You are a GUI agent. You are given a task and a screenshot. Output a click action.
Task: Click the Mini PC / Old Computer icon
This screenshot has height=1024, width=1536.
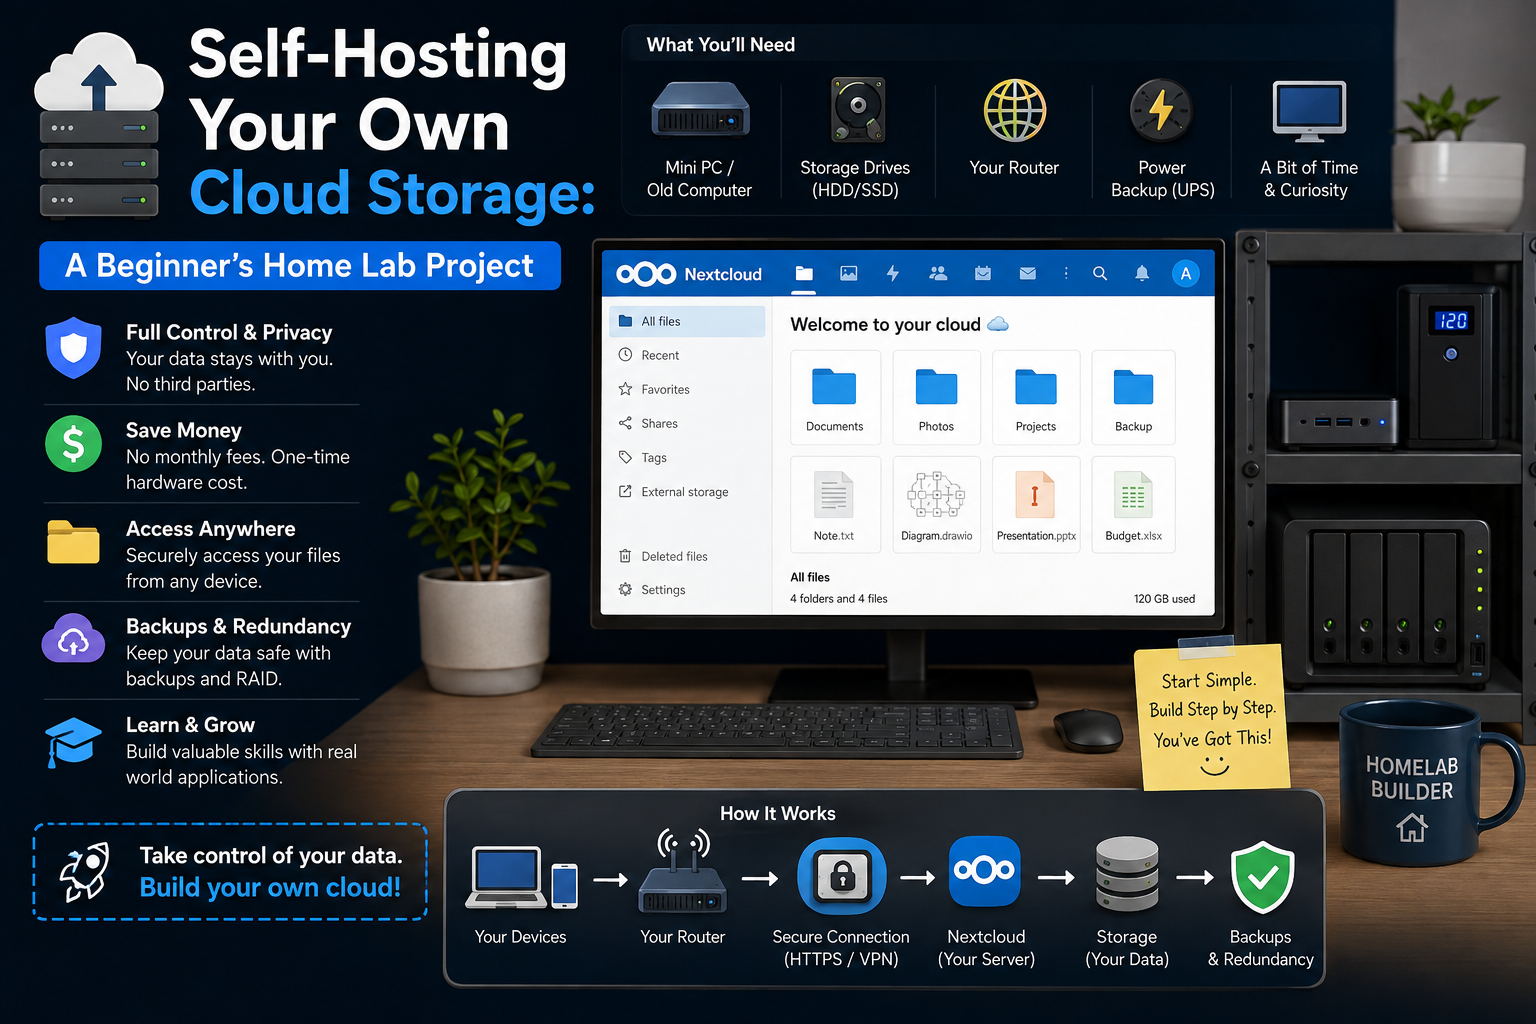point(700,109)
